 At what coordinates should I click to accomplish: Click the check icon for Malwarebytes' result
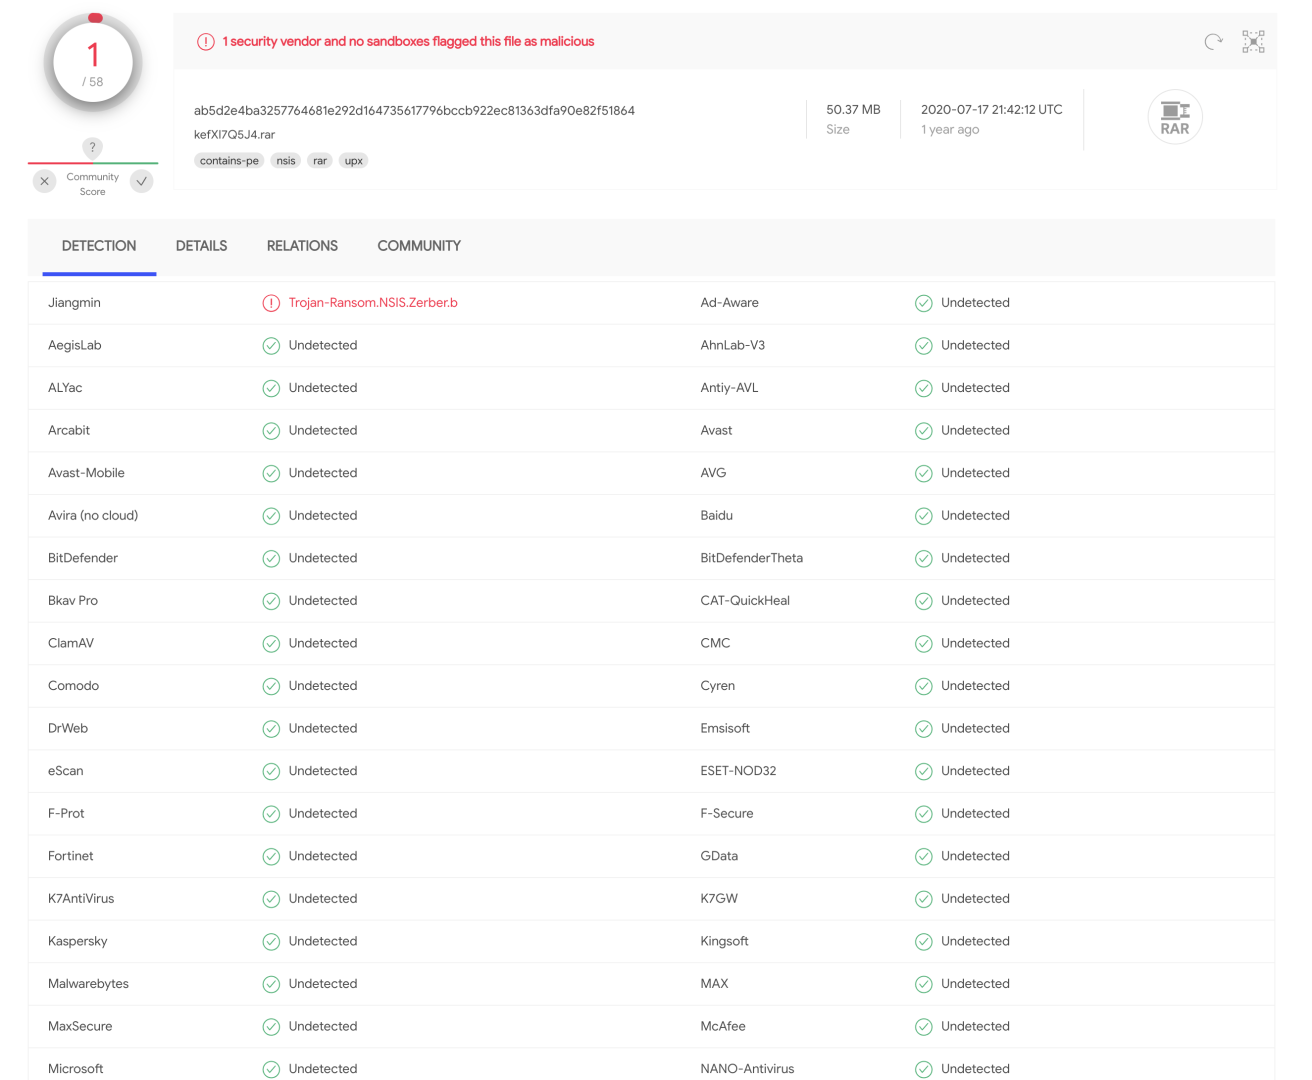pos(271,984)
